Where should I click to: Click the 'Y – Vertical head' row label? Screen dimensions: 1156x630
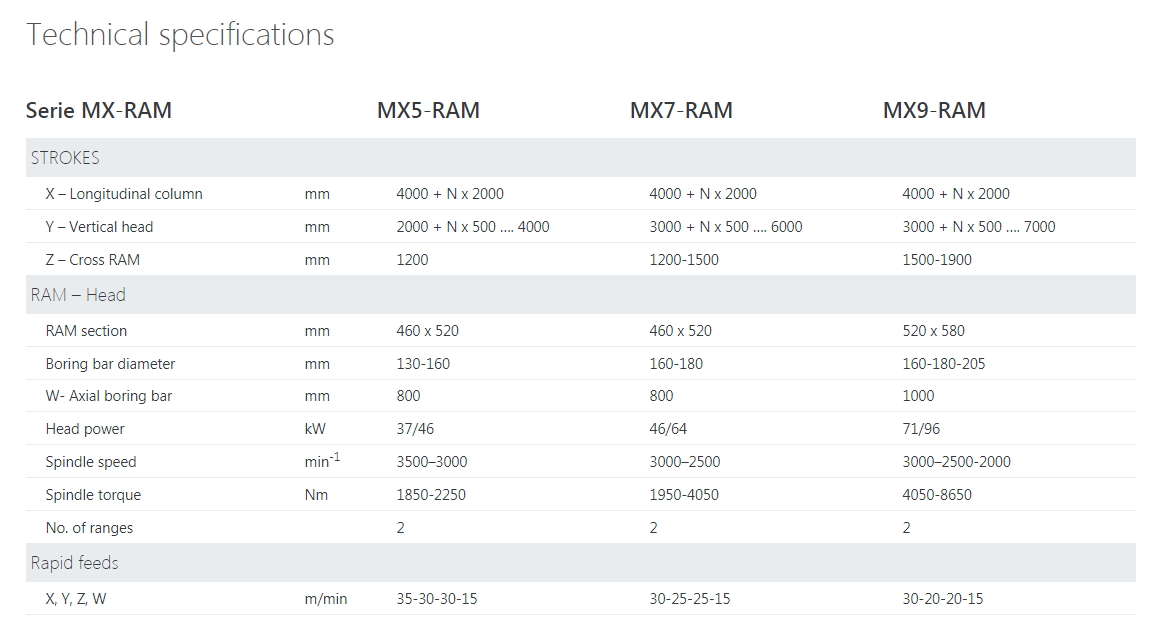point(100,227)
